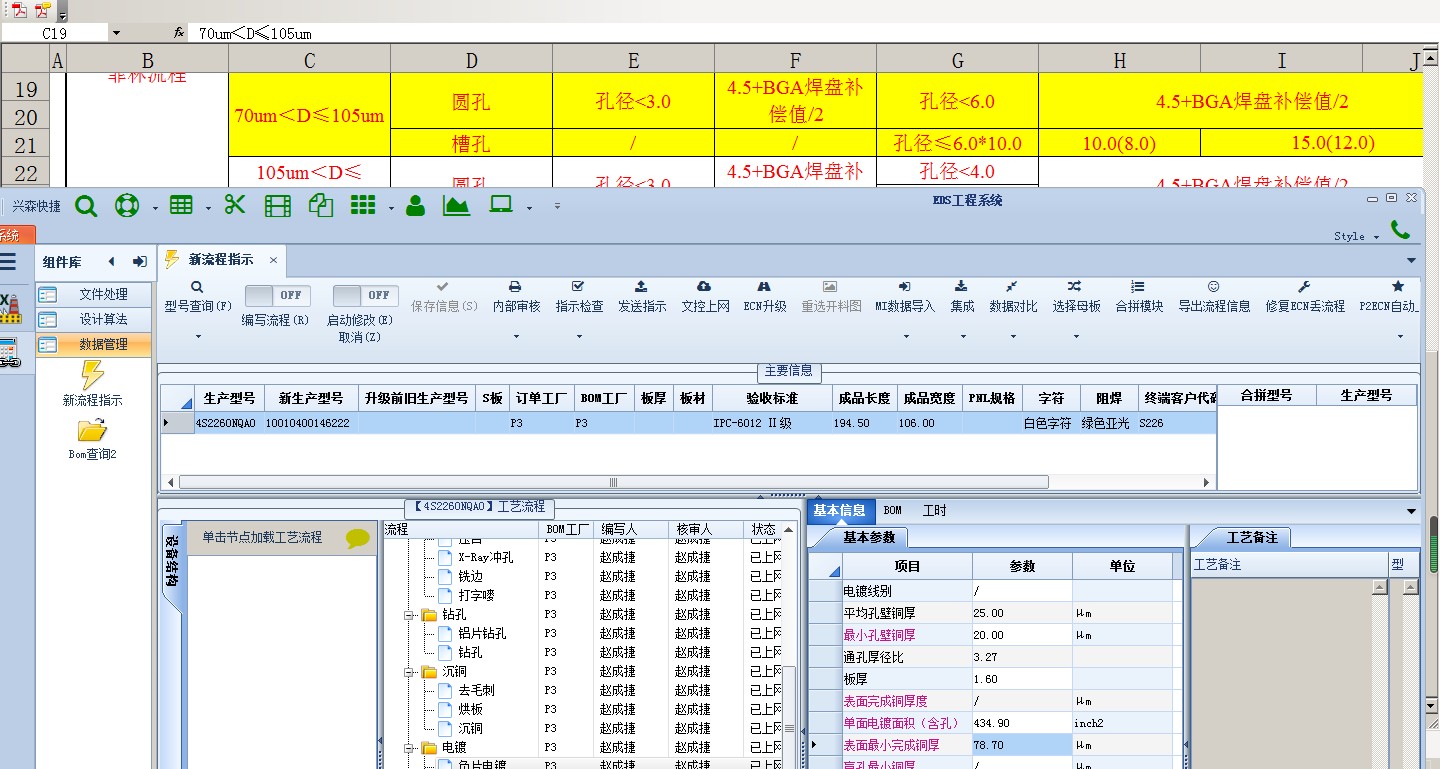Close the 新流程指示 tab
The image size is (1440, 769).
coord(273,260)
